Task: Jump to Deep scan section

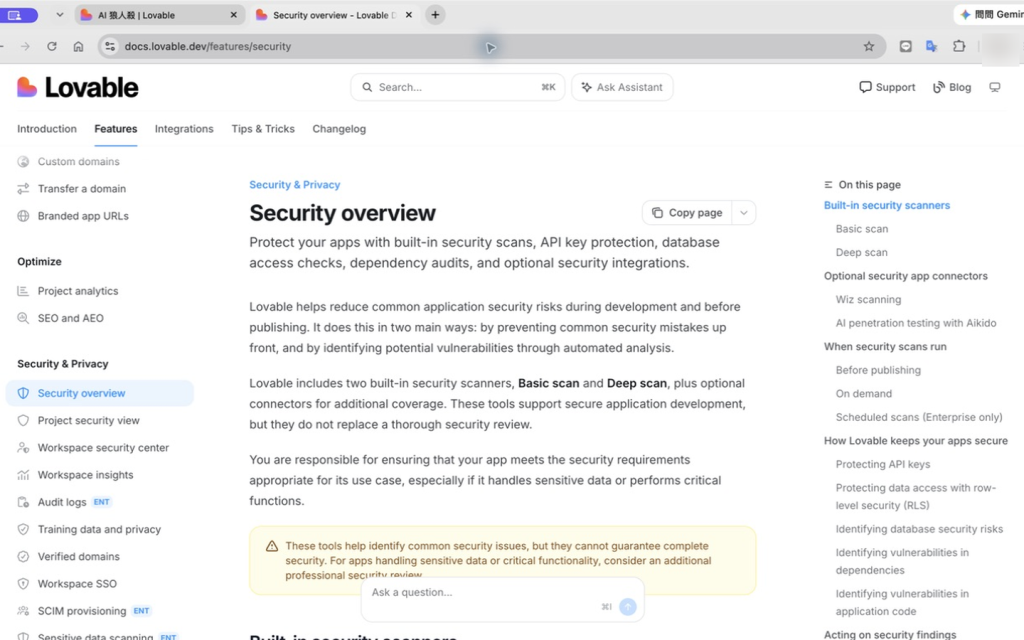Action: [x=861, y=253]
